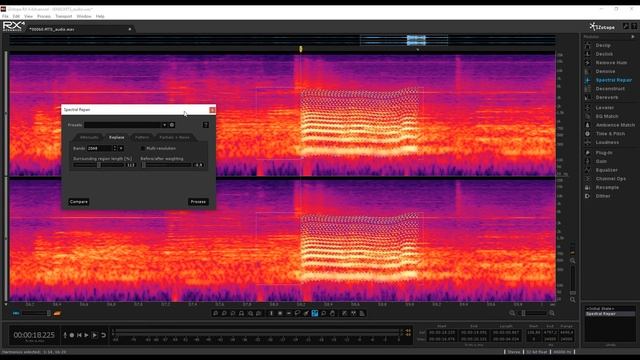The height and width of the screenshot is (360, 640).
Task: Open the Declip module
Action: pos(603,45)
